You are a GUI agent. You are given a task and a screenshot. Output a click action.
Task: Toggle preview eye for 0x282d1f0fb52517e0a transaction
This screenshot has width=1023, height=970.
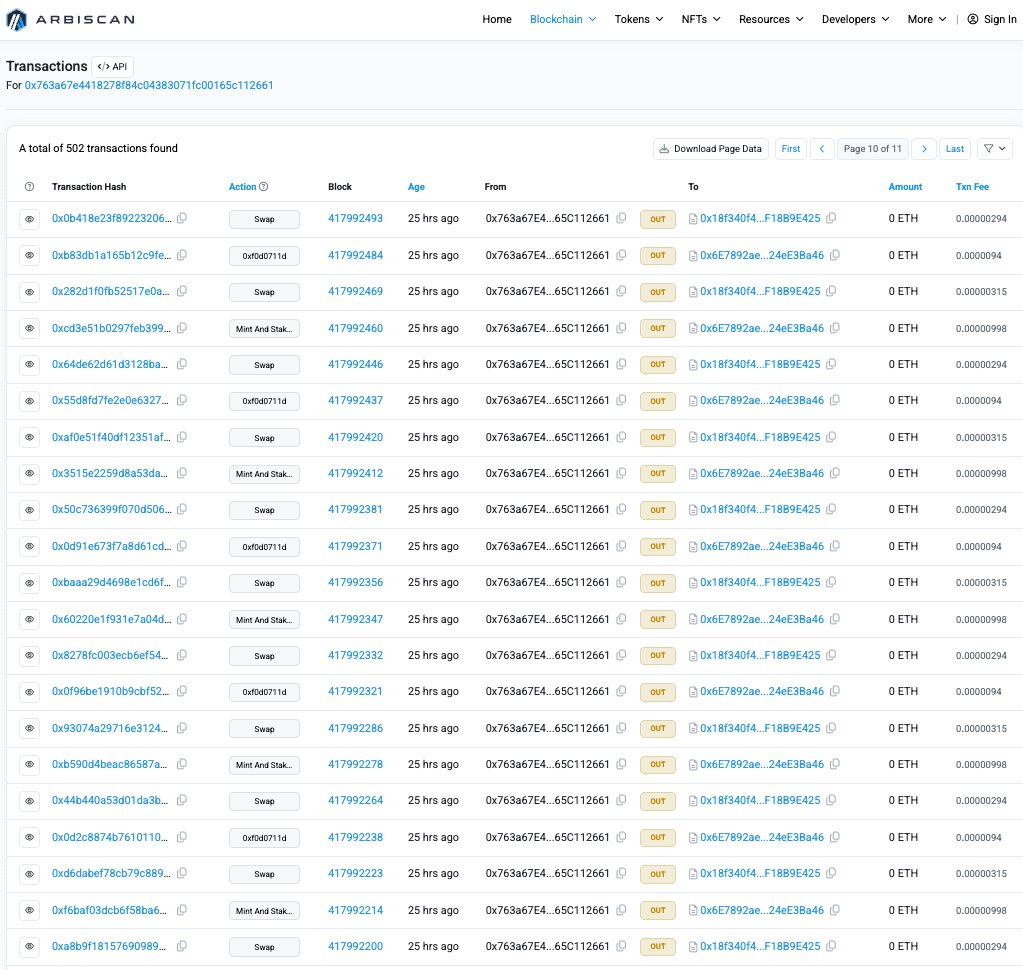[x=29, y=292]
